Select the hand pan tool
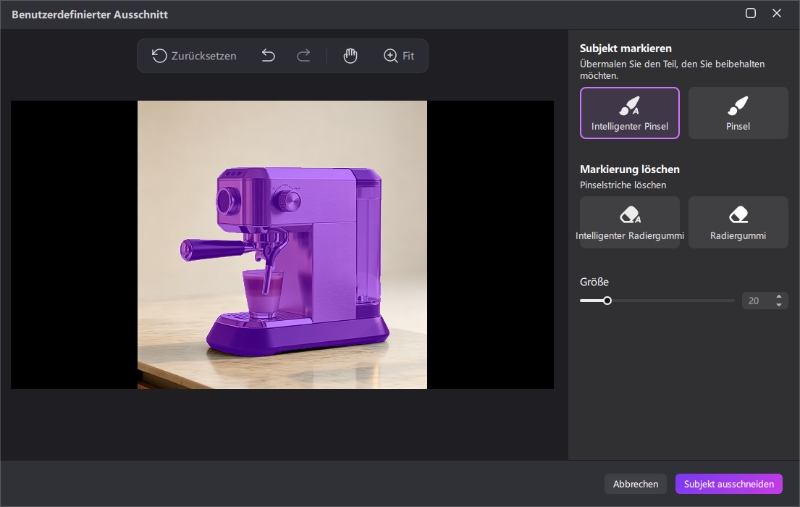Image resolution: width=800 pixels, height=507 pixels. [350, 56]
